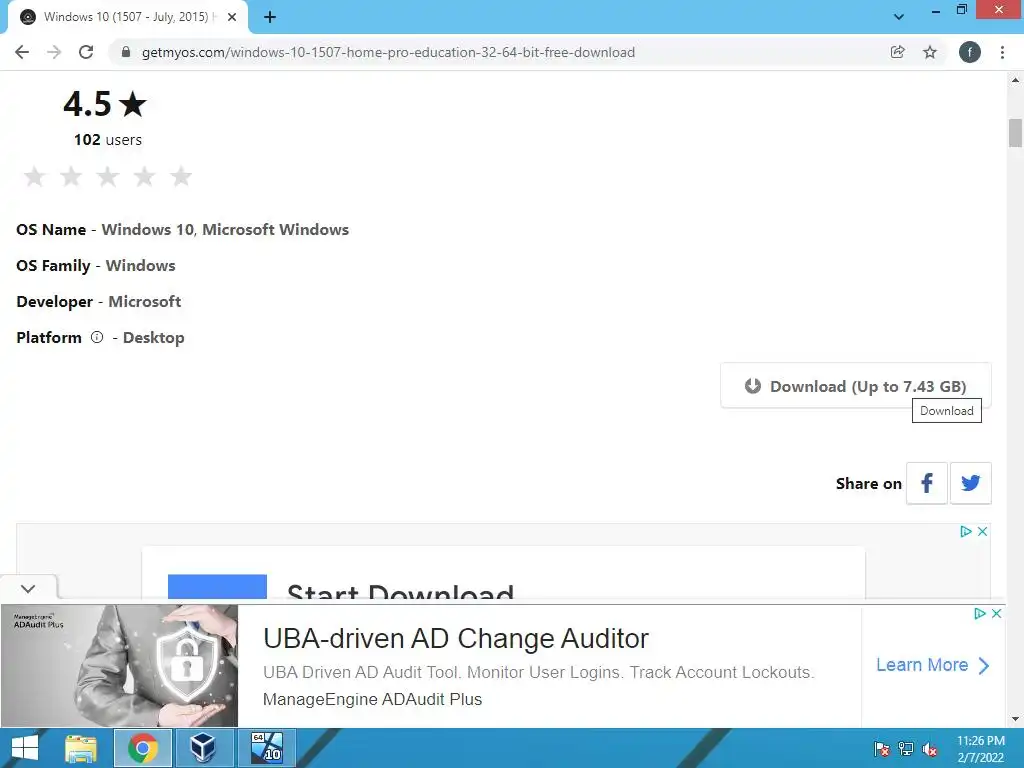Click the Windows OS Family value
The width and height of the screenshot is (1024, 768).
click(x=140, y=265)
